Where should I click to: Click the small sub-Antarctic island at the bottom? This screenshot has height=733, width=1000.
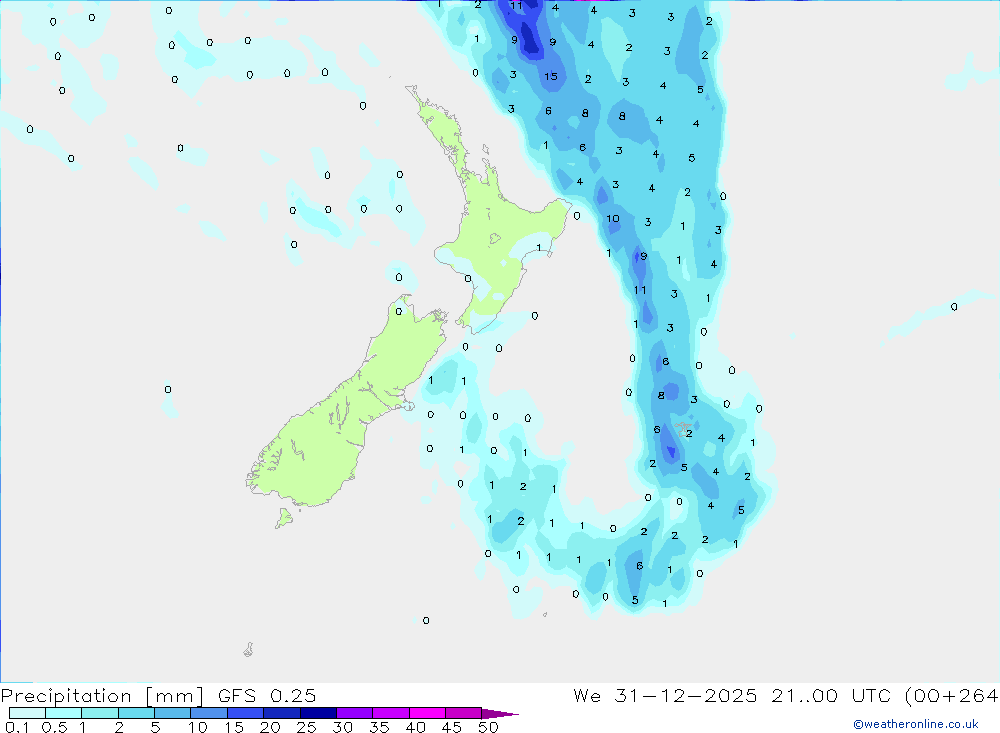[x=249, y=649]
